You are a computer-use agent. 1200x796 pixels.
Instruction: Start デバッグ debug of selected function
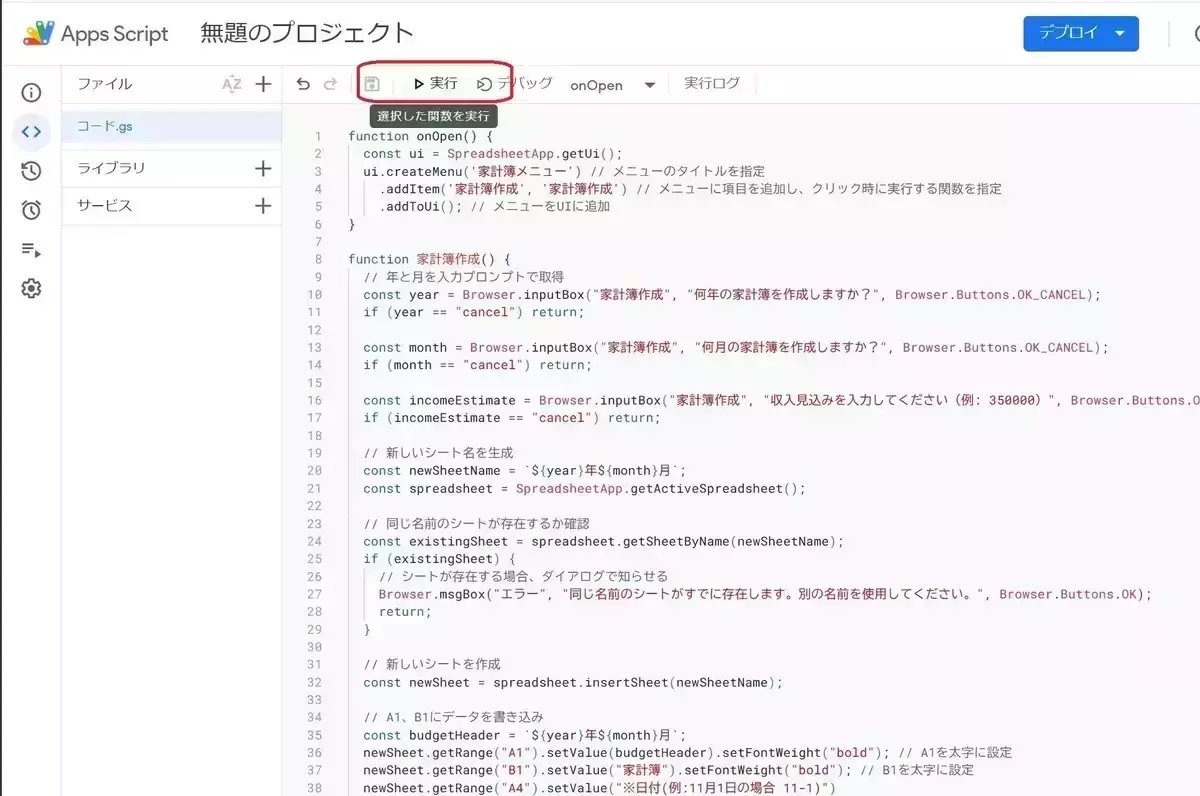pos(514,84)
